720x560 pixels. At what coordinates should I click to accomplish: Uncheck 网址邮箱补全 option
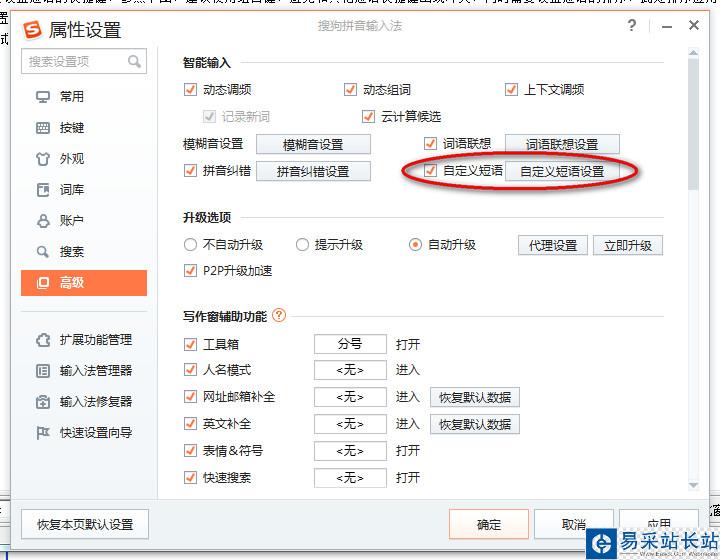pyautogui.click(x=191, y=397)
